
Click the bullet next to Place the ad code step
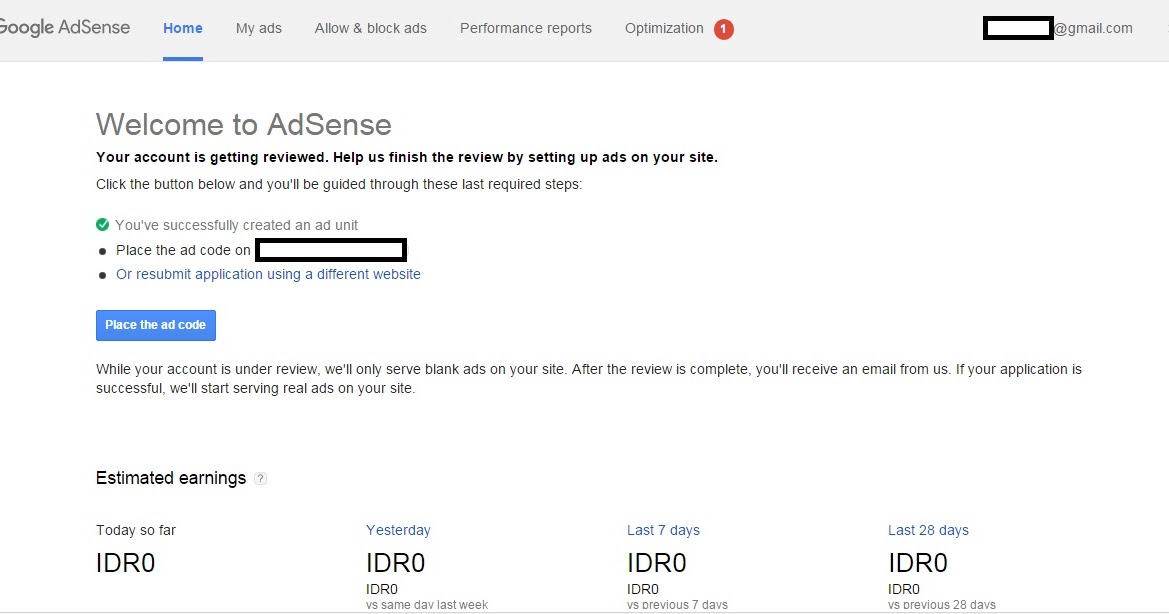point(102,250)
